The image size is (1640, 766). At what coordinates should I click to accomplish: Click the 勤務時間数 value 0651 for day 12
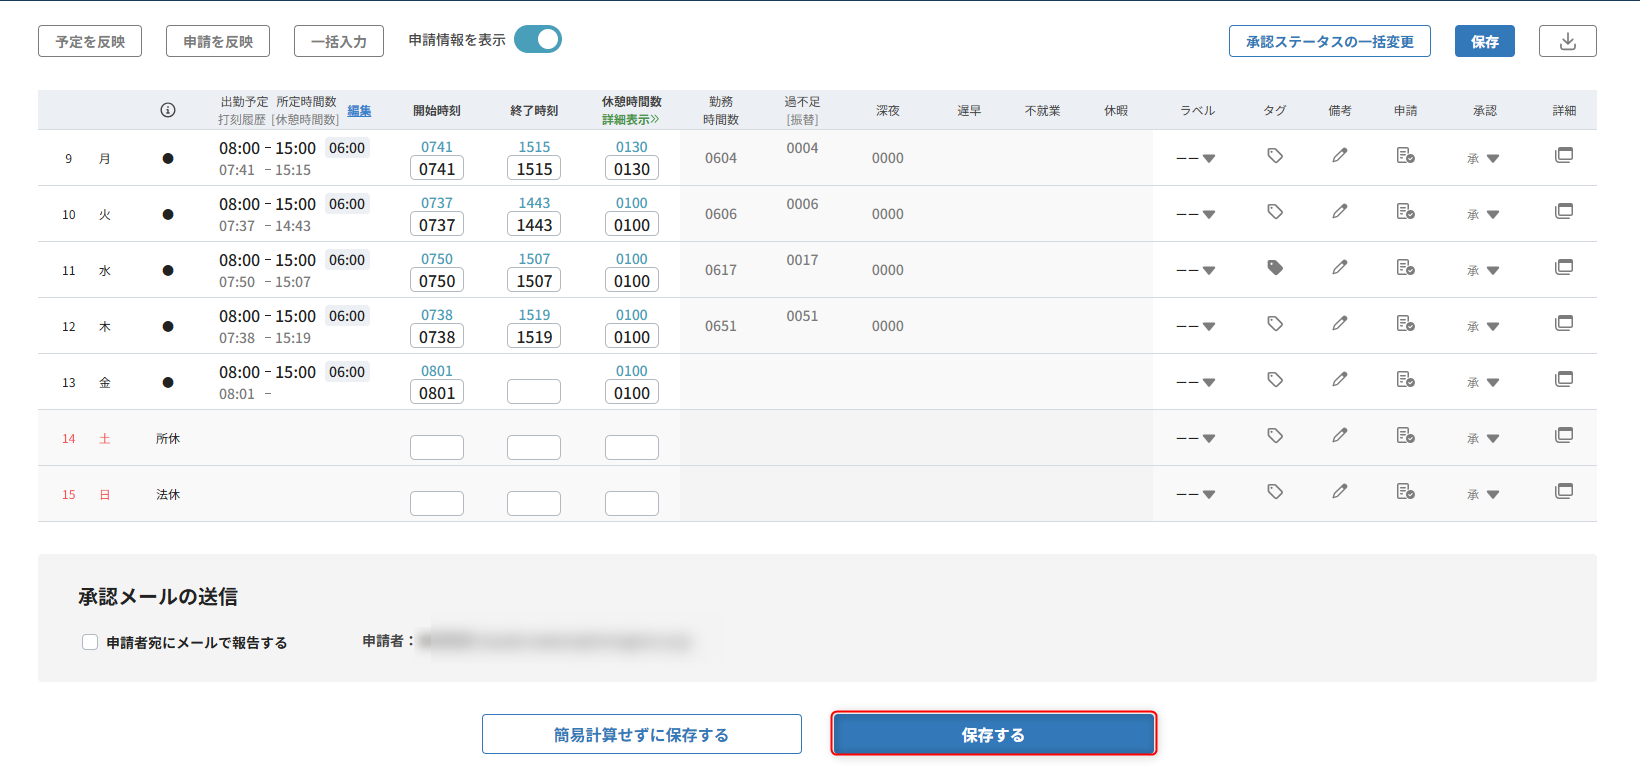pyautogui.click(x=721, y=326)
